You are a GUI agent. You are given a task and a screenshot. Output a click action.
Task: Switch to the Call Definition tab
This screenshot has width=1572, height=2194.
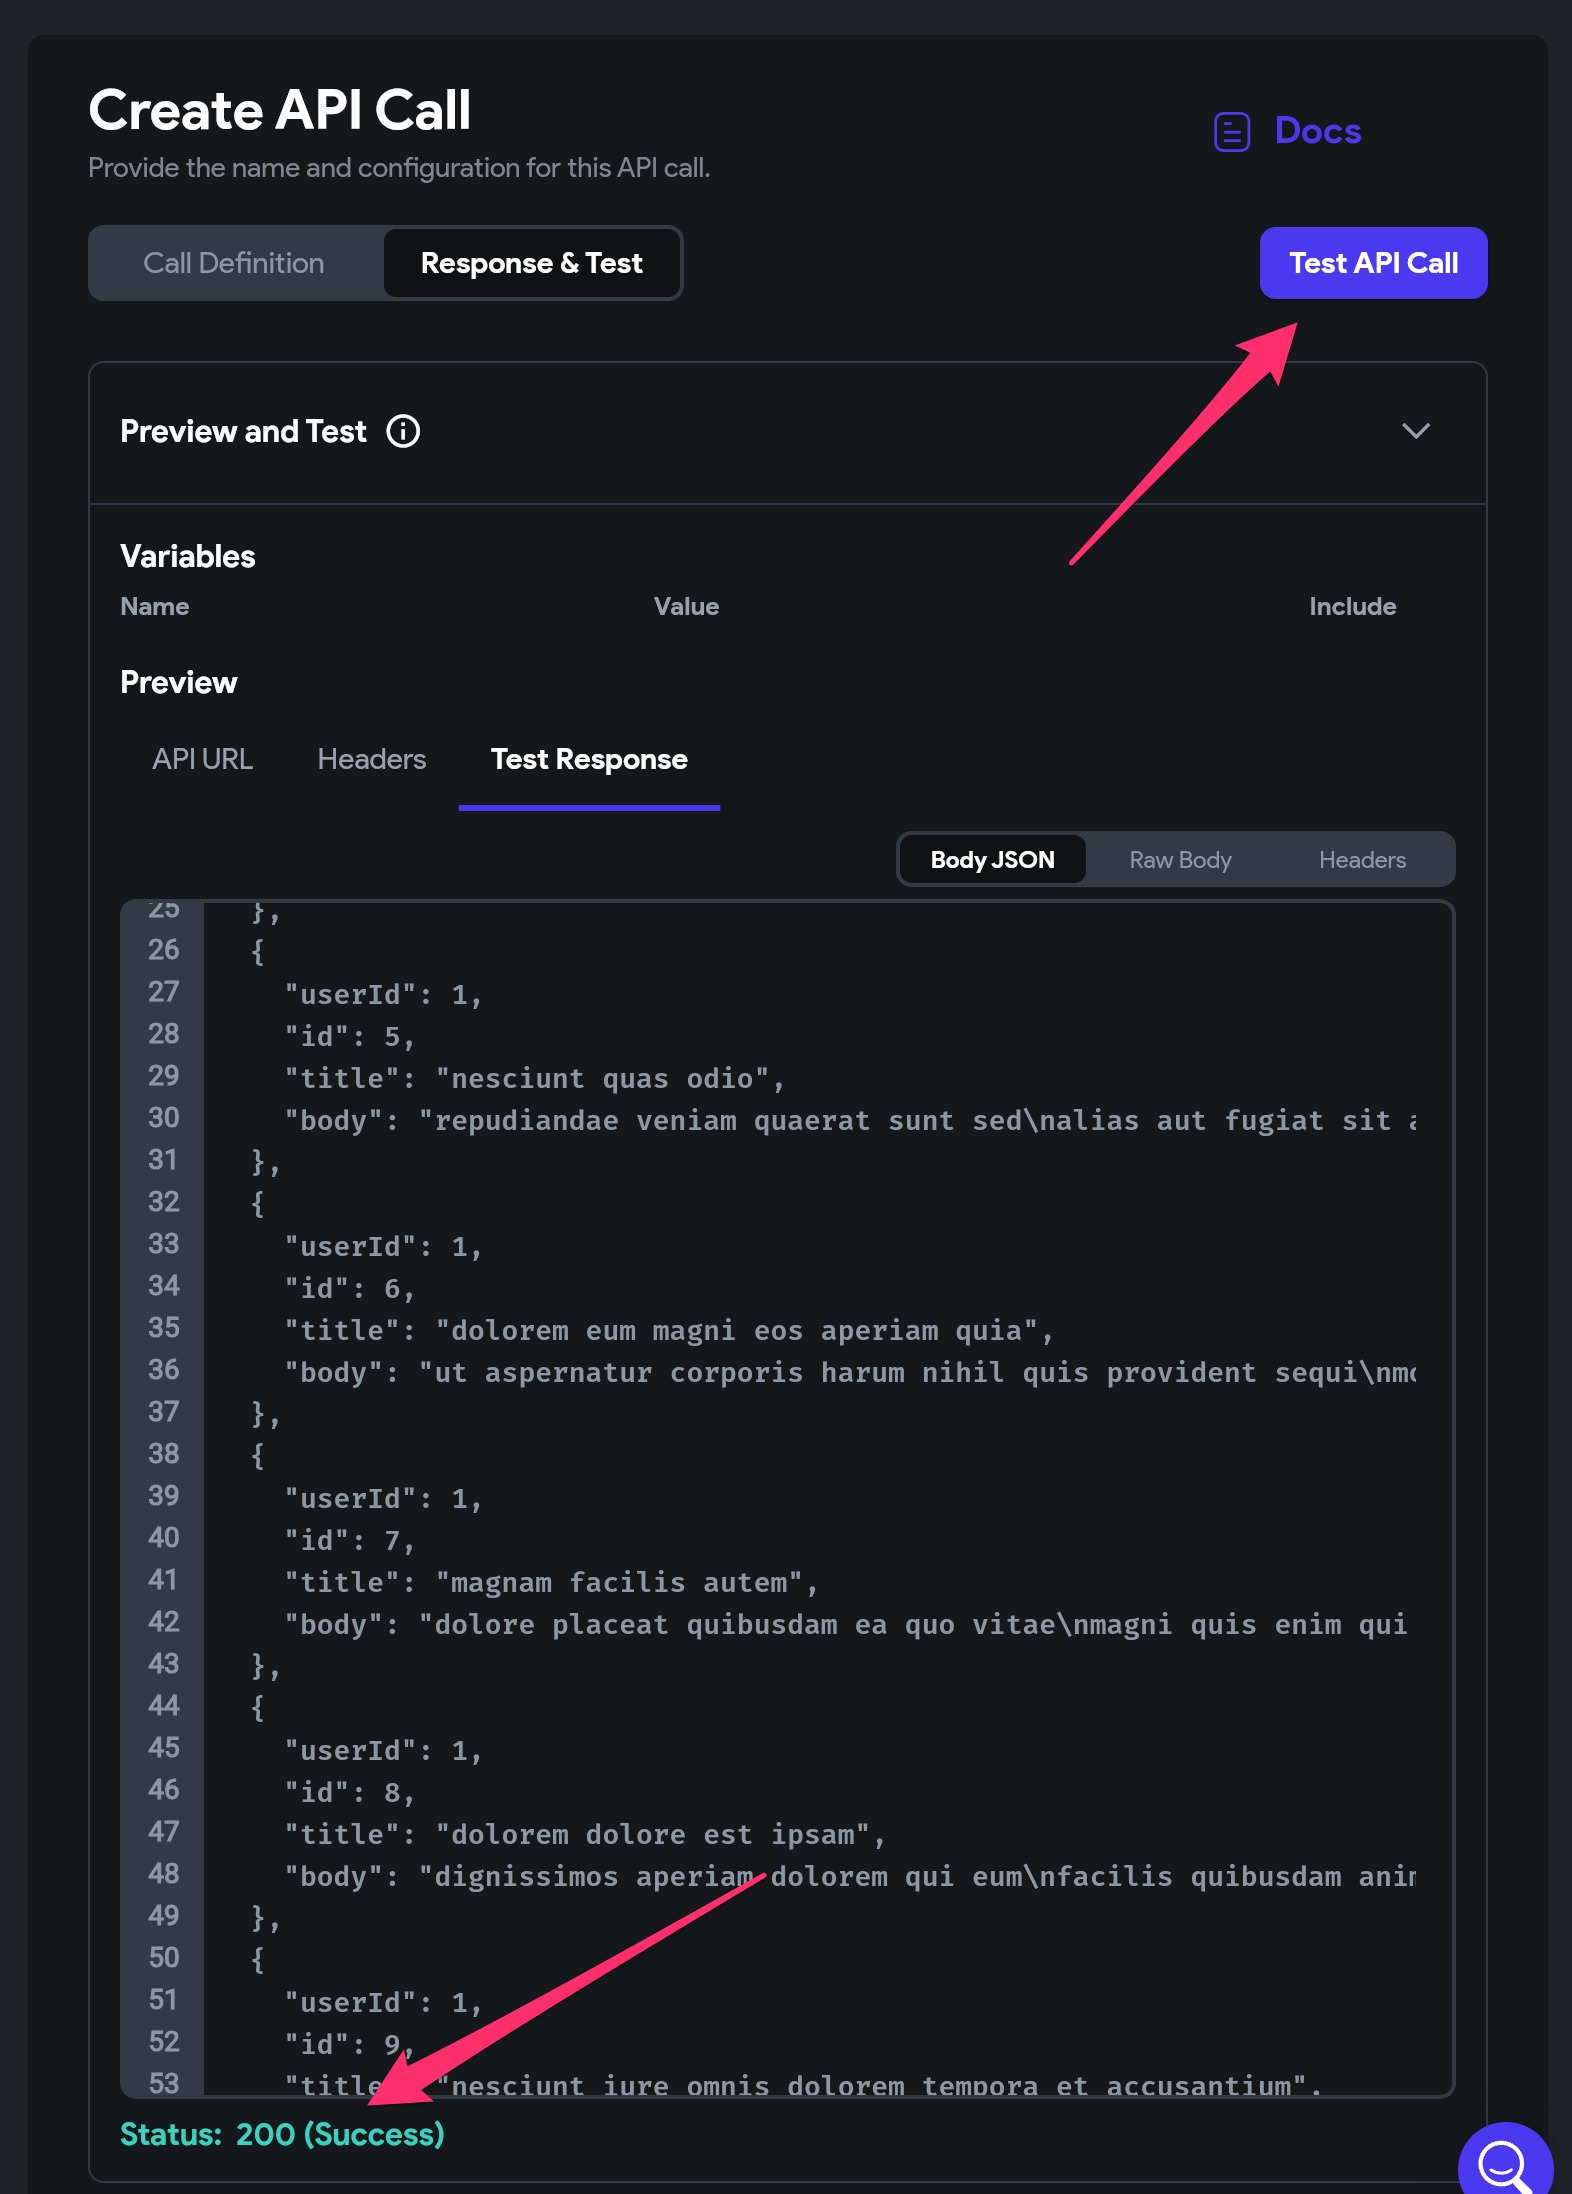tap(234, 263)
